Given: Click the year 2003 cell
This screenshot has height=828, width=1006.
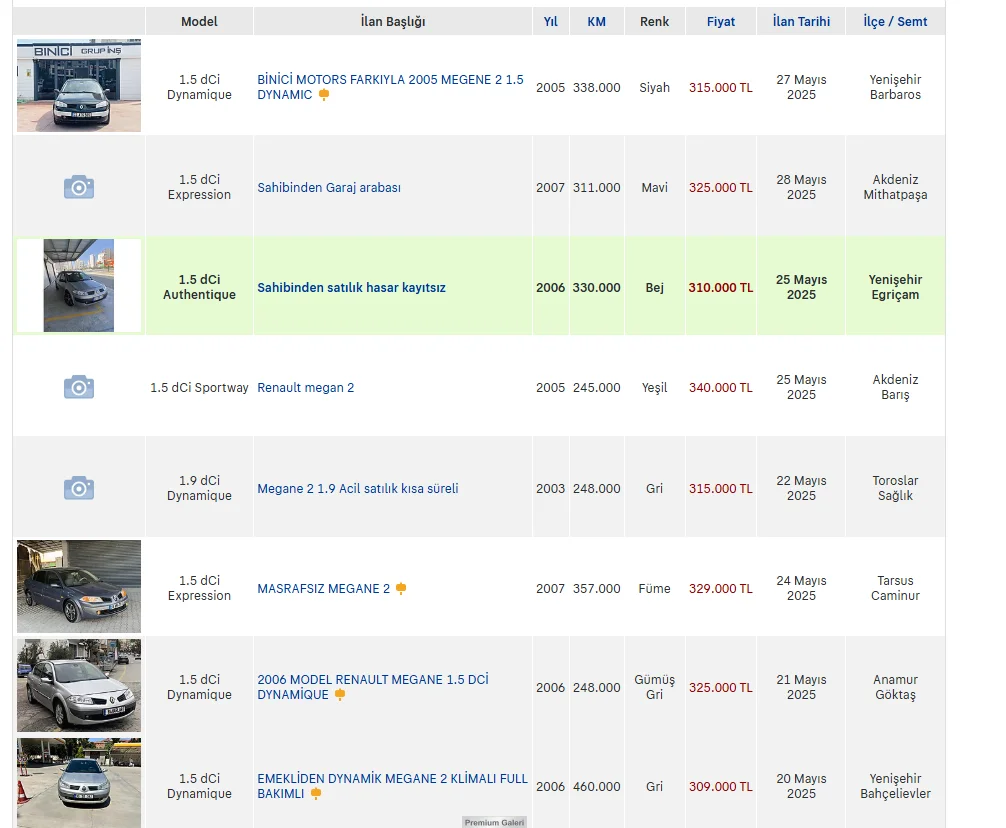Looking at the screenshot, I should [550, 488].
